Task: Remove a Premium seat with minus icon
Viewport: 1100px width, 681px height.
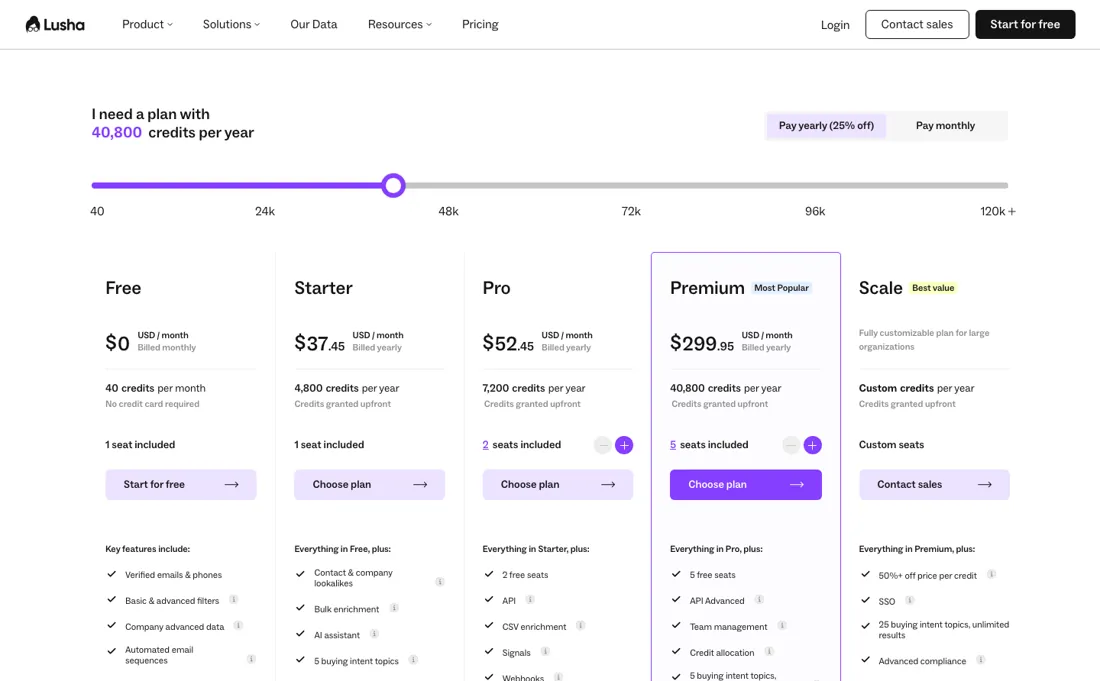Action: coord(791,445)
